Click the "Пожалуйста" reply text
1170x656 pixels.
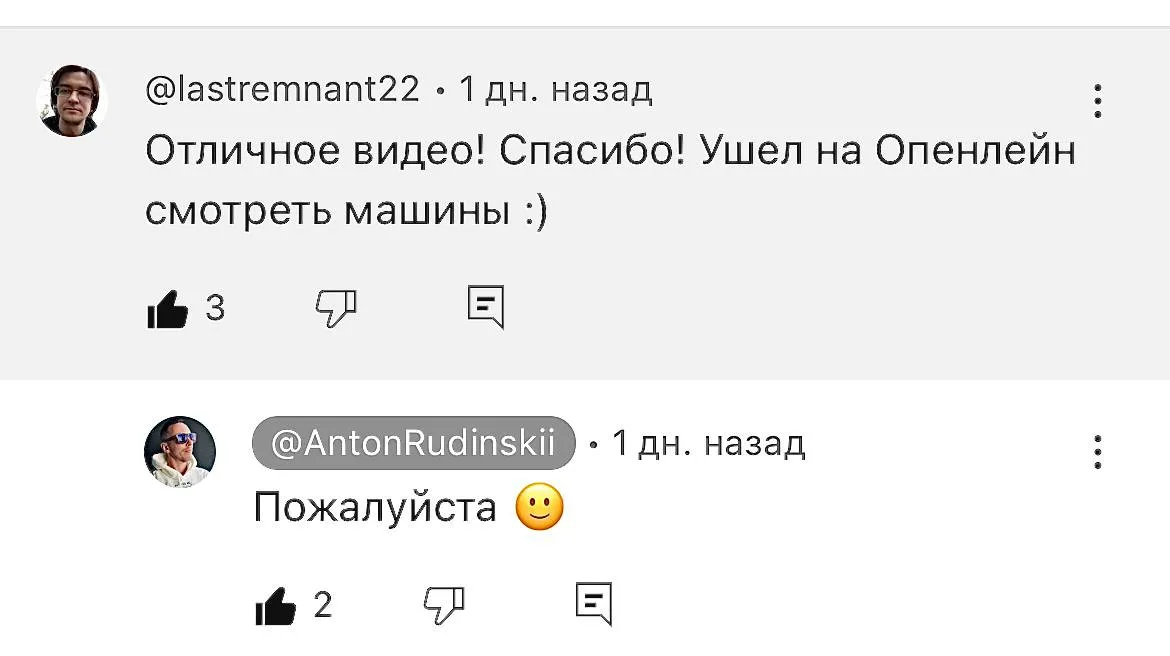pos(375,507)
